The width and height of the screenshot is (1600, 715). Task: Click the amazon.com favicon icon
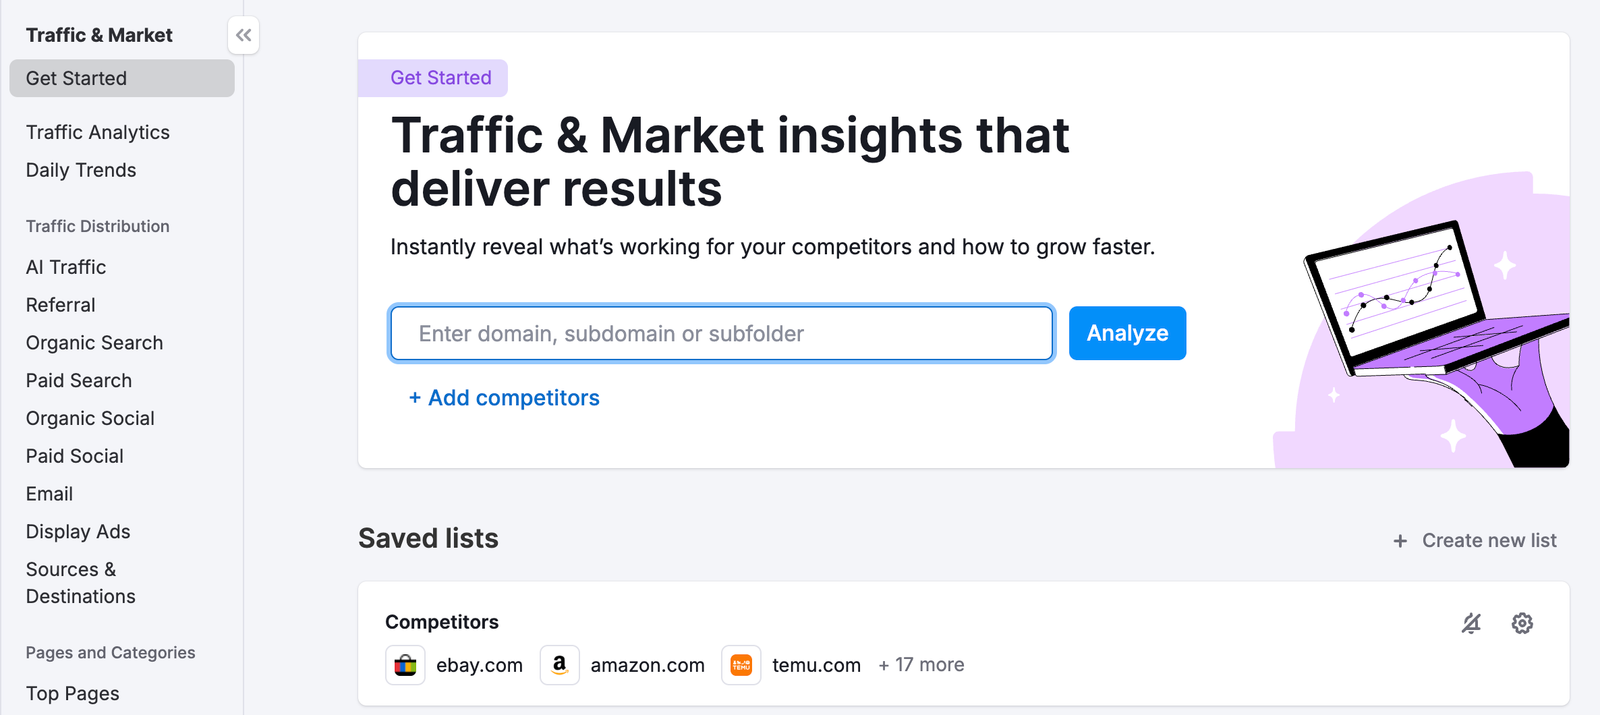pos(560,665)
